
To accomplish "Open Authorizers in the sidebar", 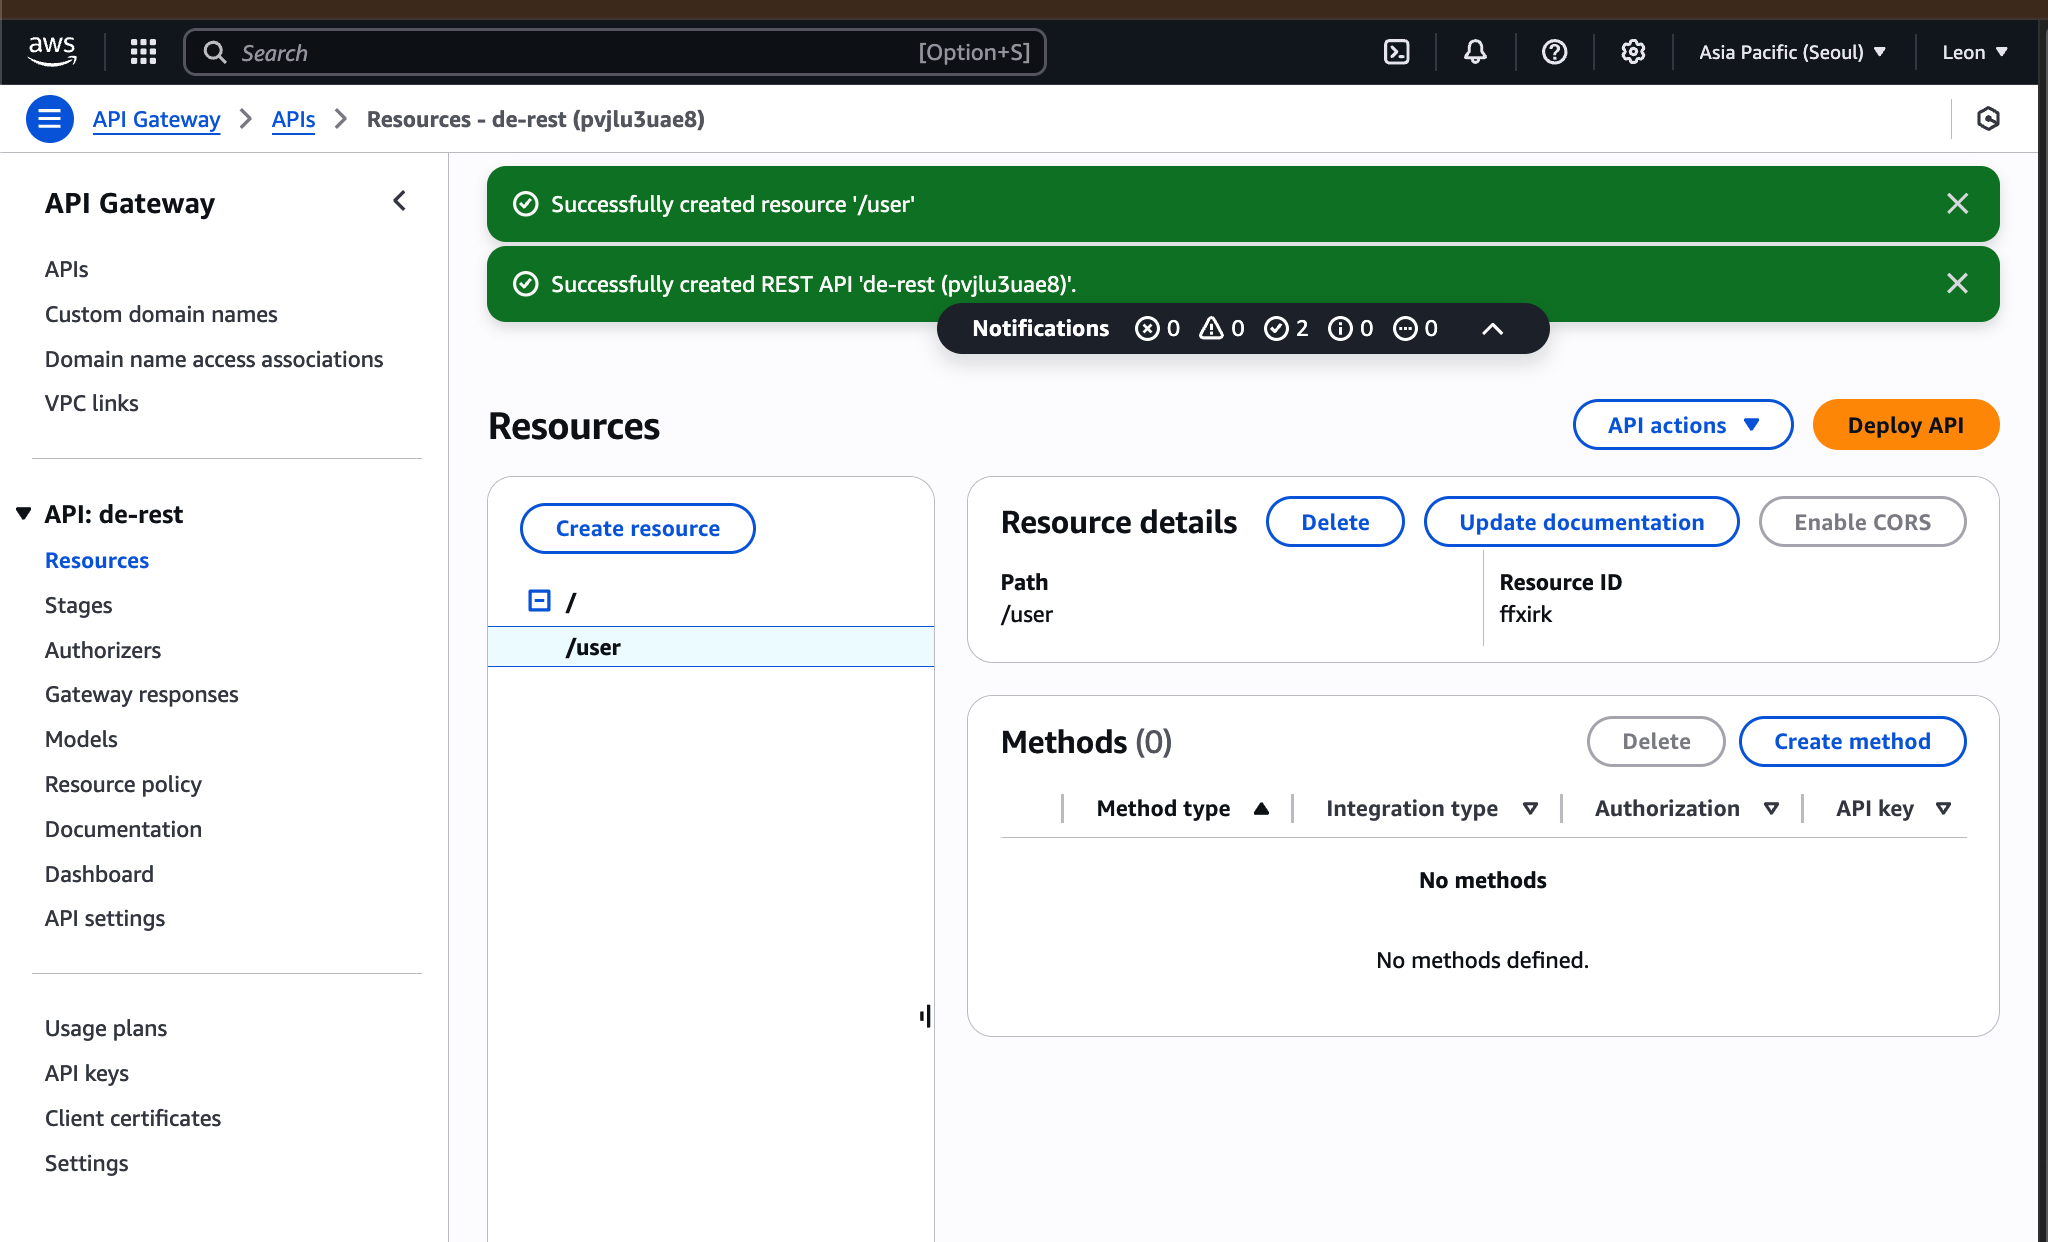I will (x=102, y=650).
